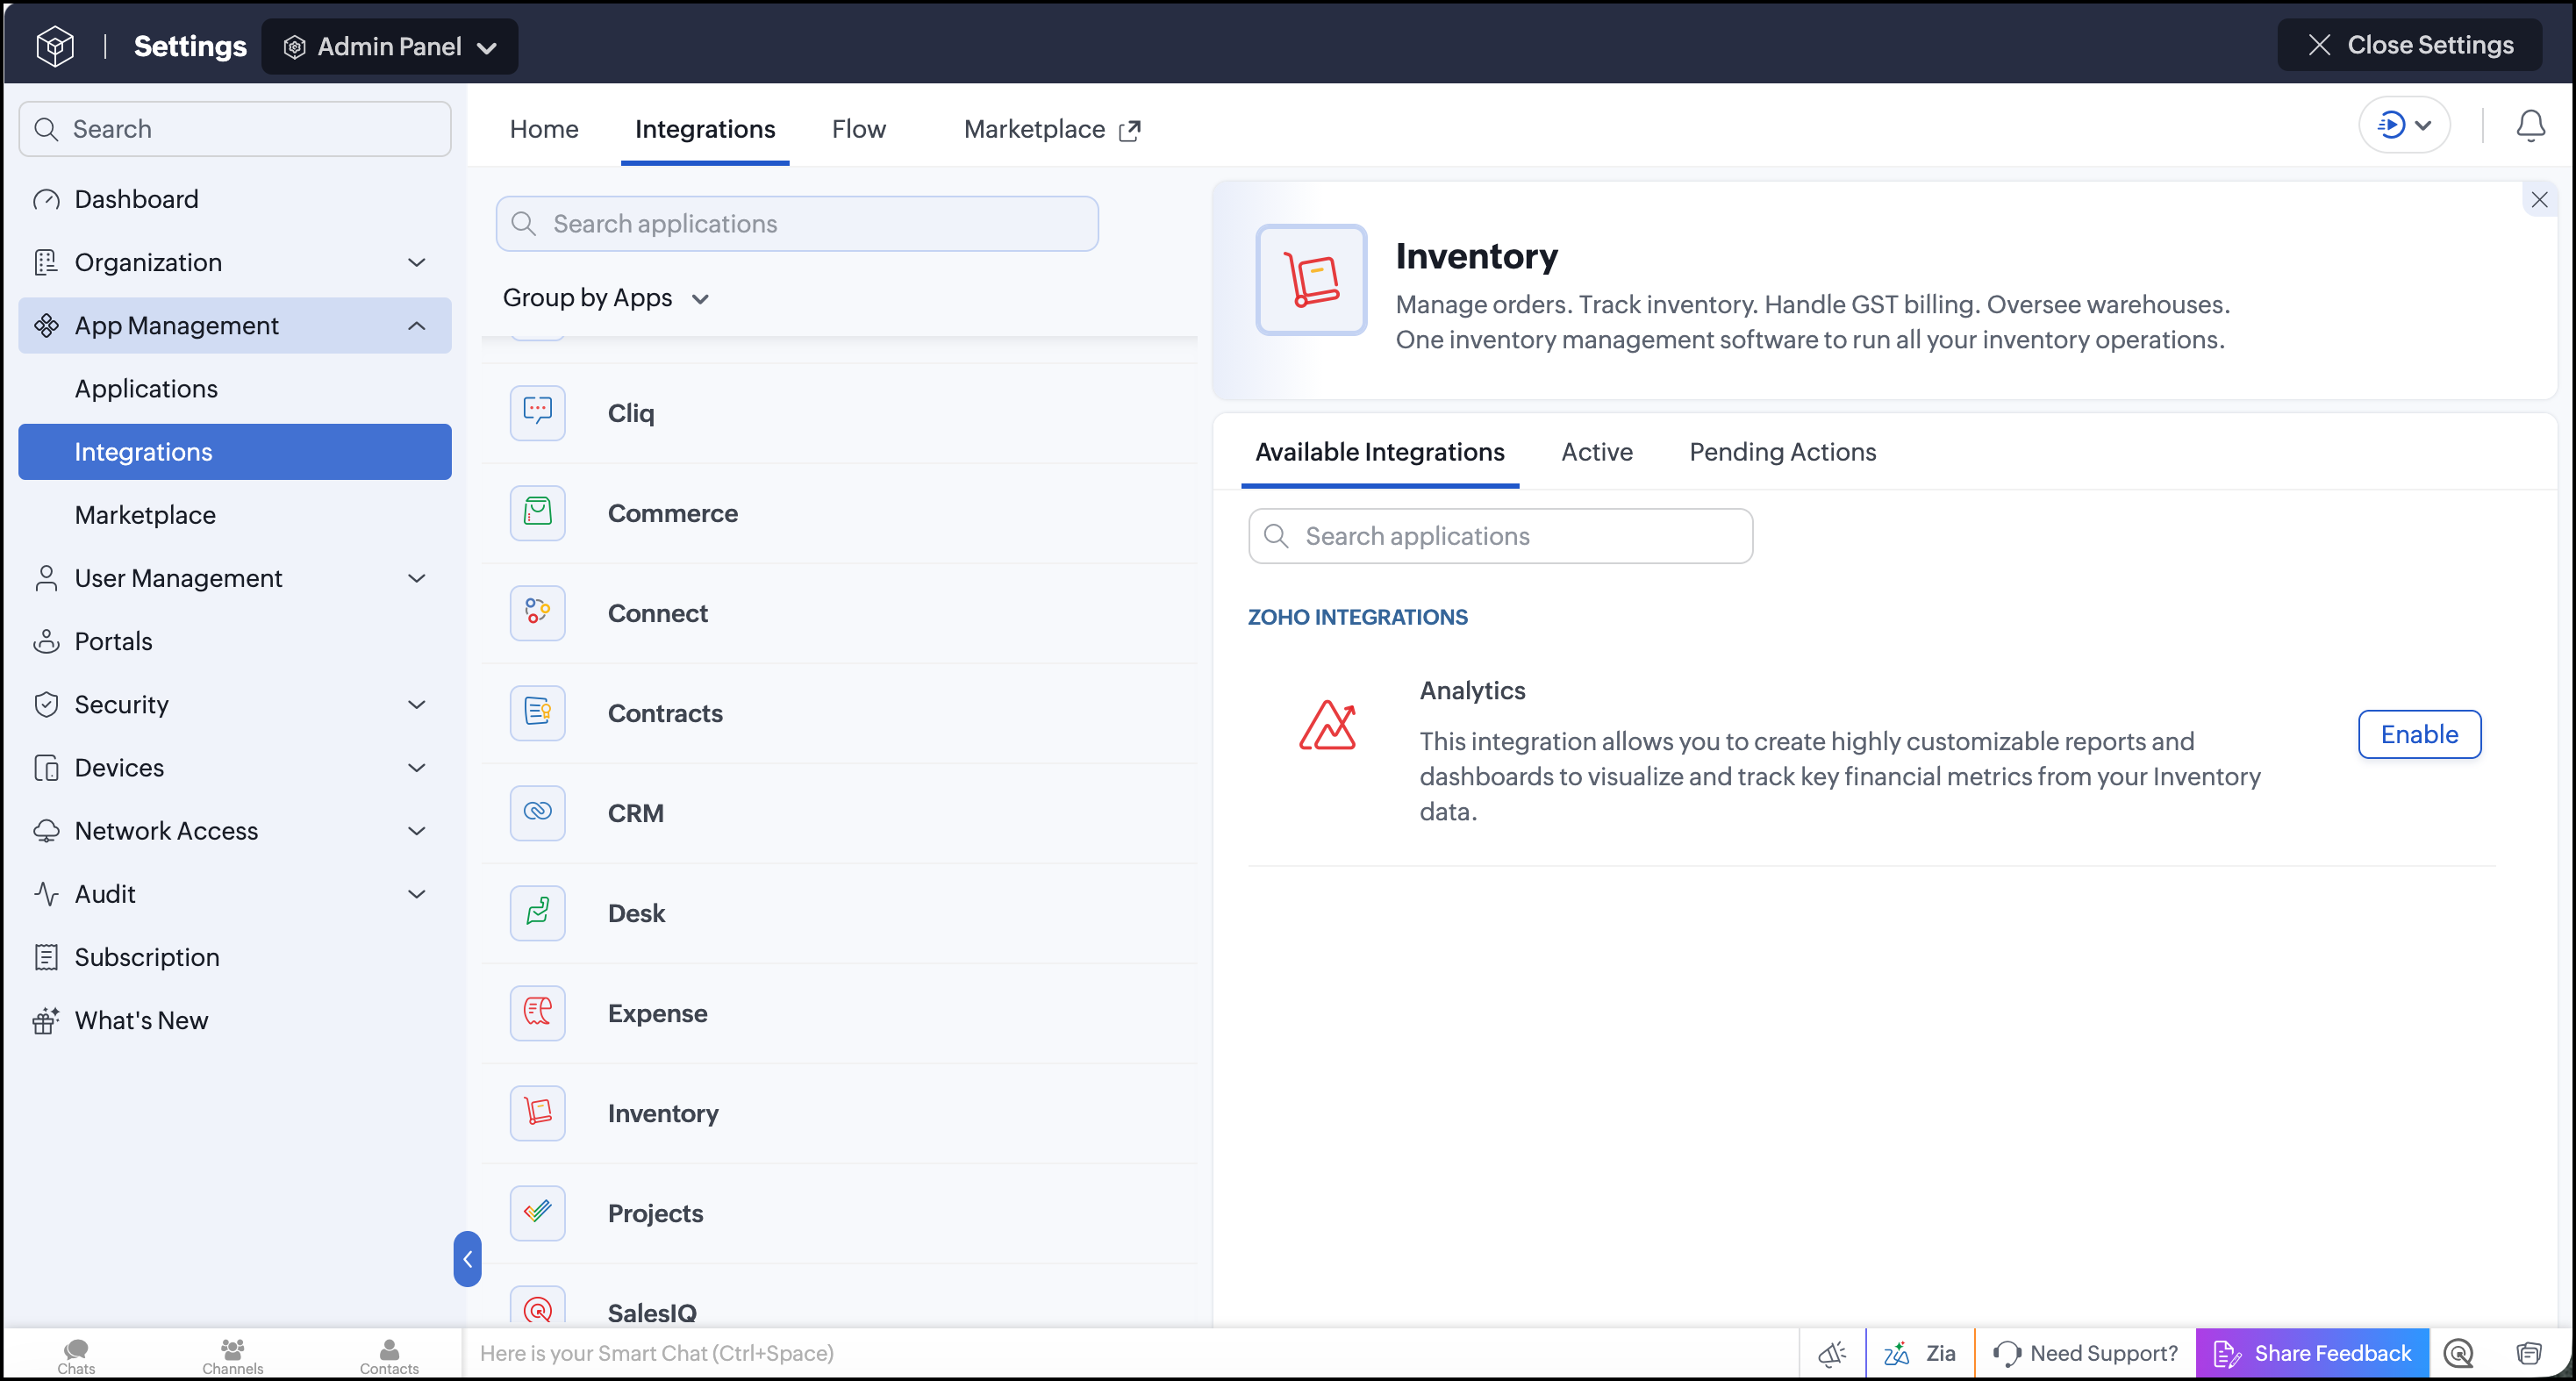2576x1381 pixels.
Task: Click the Projects app icon
Action: point(538,1213)
